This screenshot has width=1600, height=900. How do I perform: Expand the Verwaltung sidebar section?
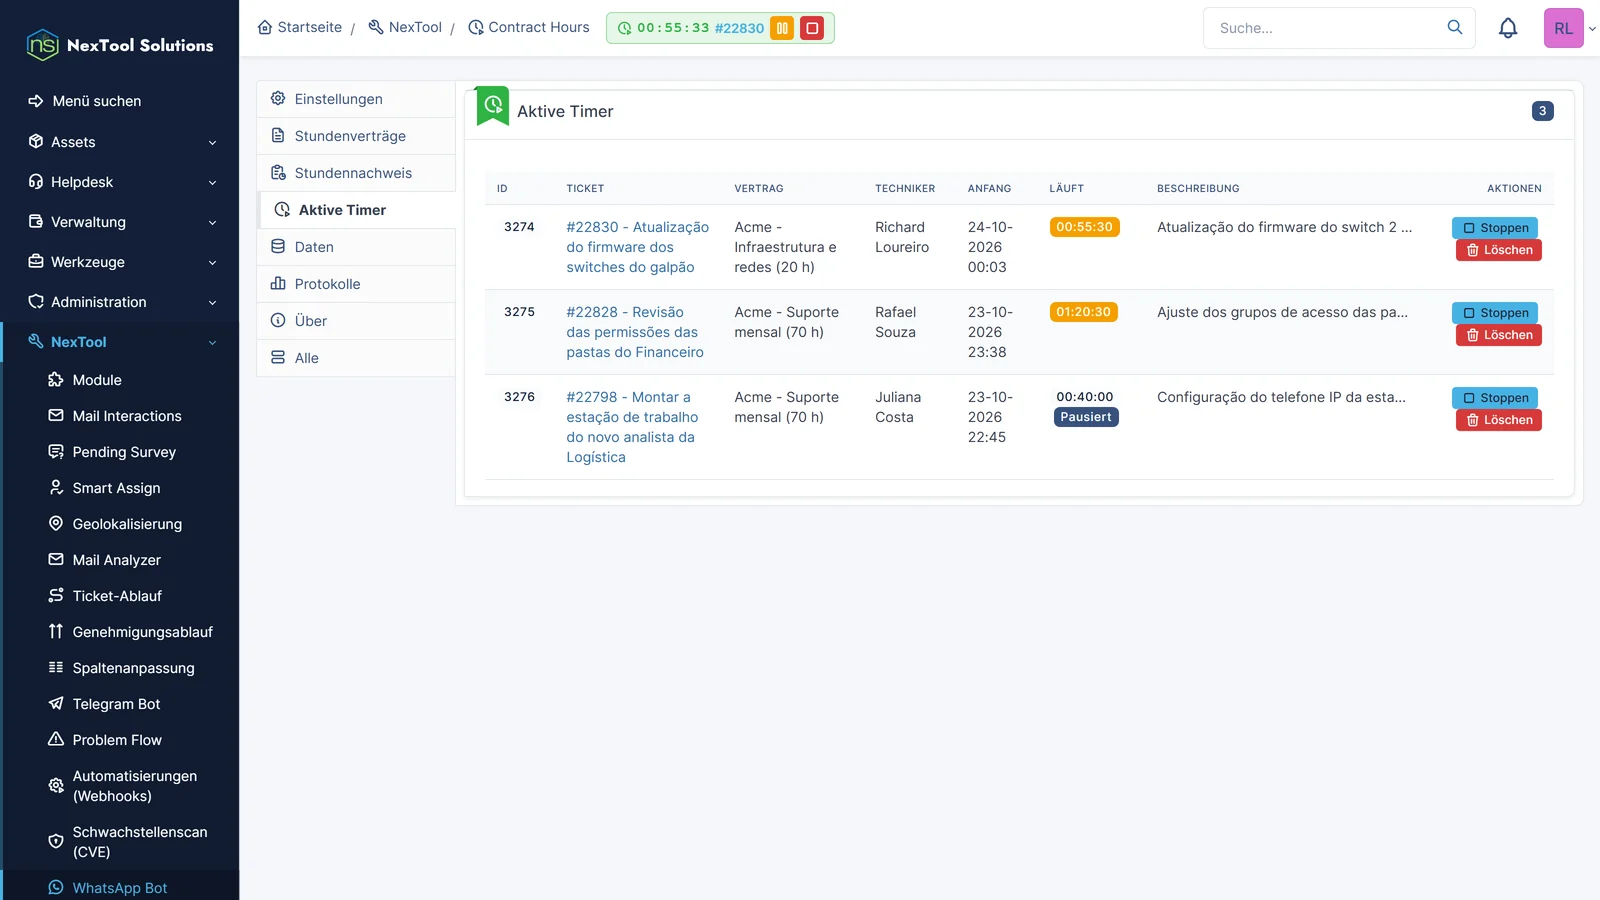(x=120, y=222)
